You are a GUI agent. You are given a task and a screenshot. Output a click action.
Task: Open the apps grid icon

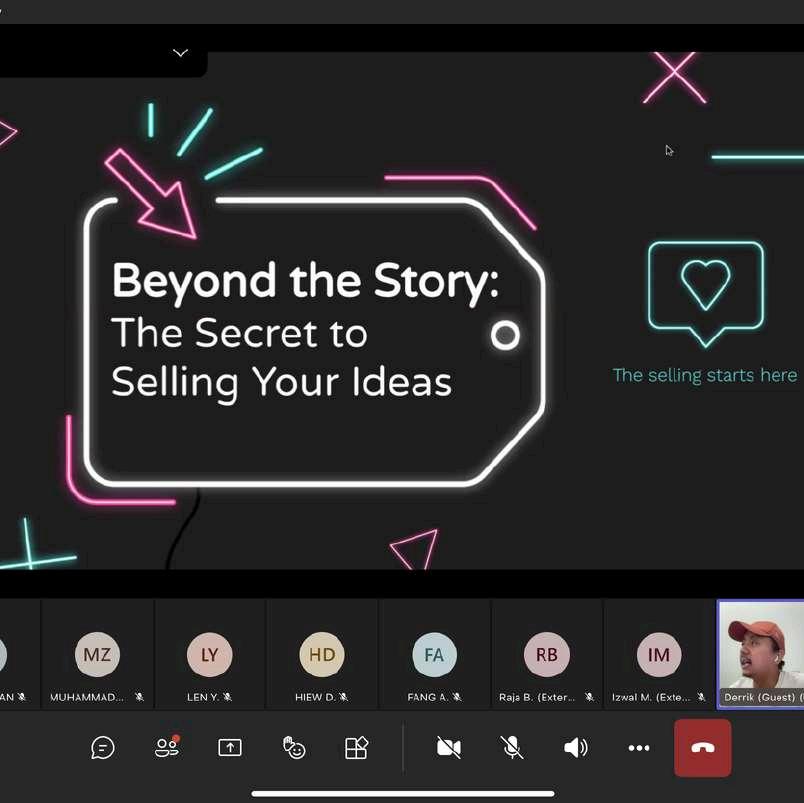tap(356, 747)
